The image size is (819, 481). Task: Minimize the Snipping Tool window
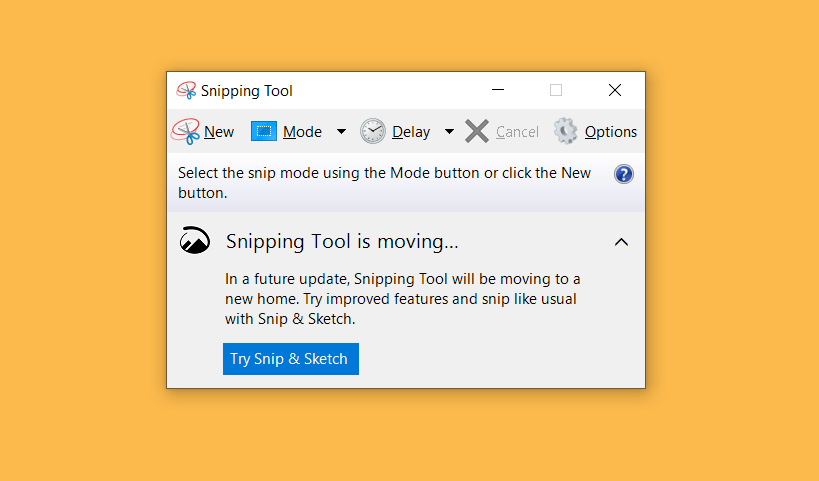pyautogui.click(x=498, y=90)
